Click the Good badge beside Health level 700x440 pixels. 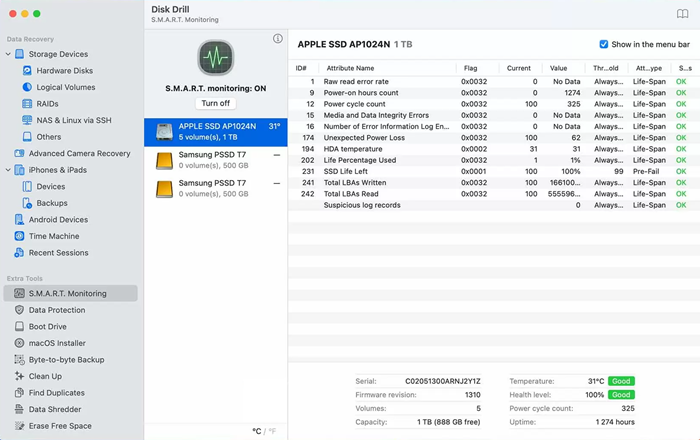621,395
